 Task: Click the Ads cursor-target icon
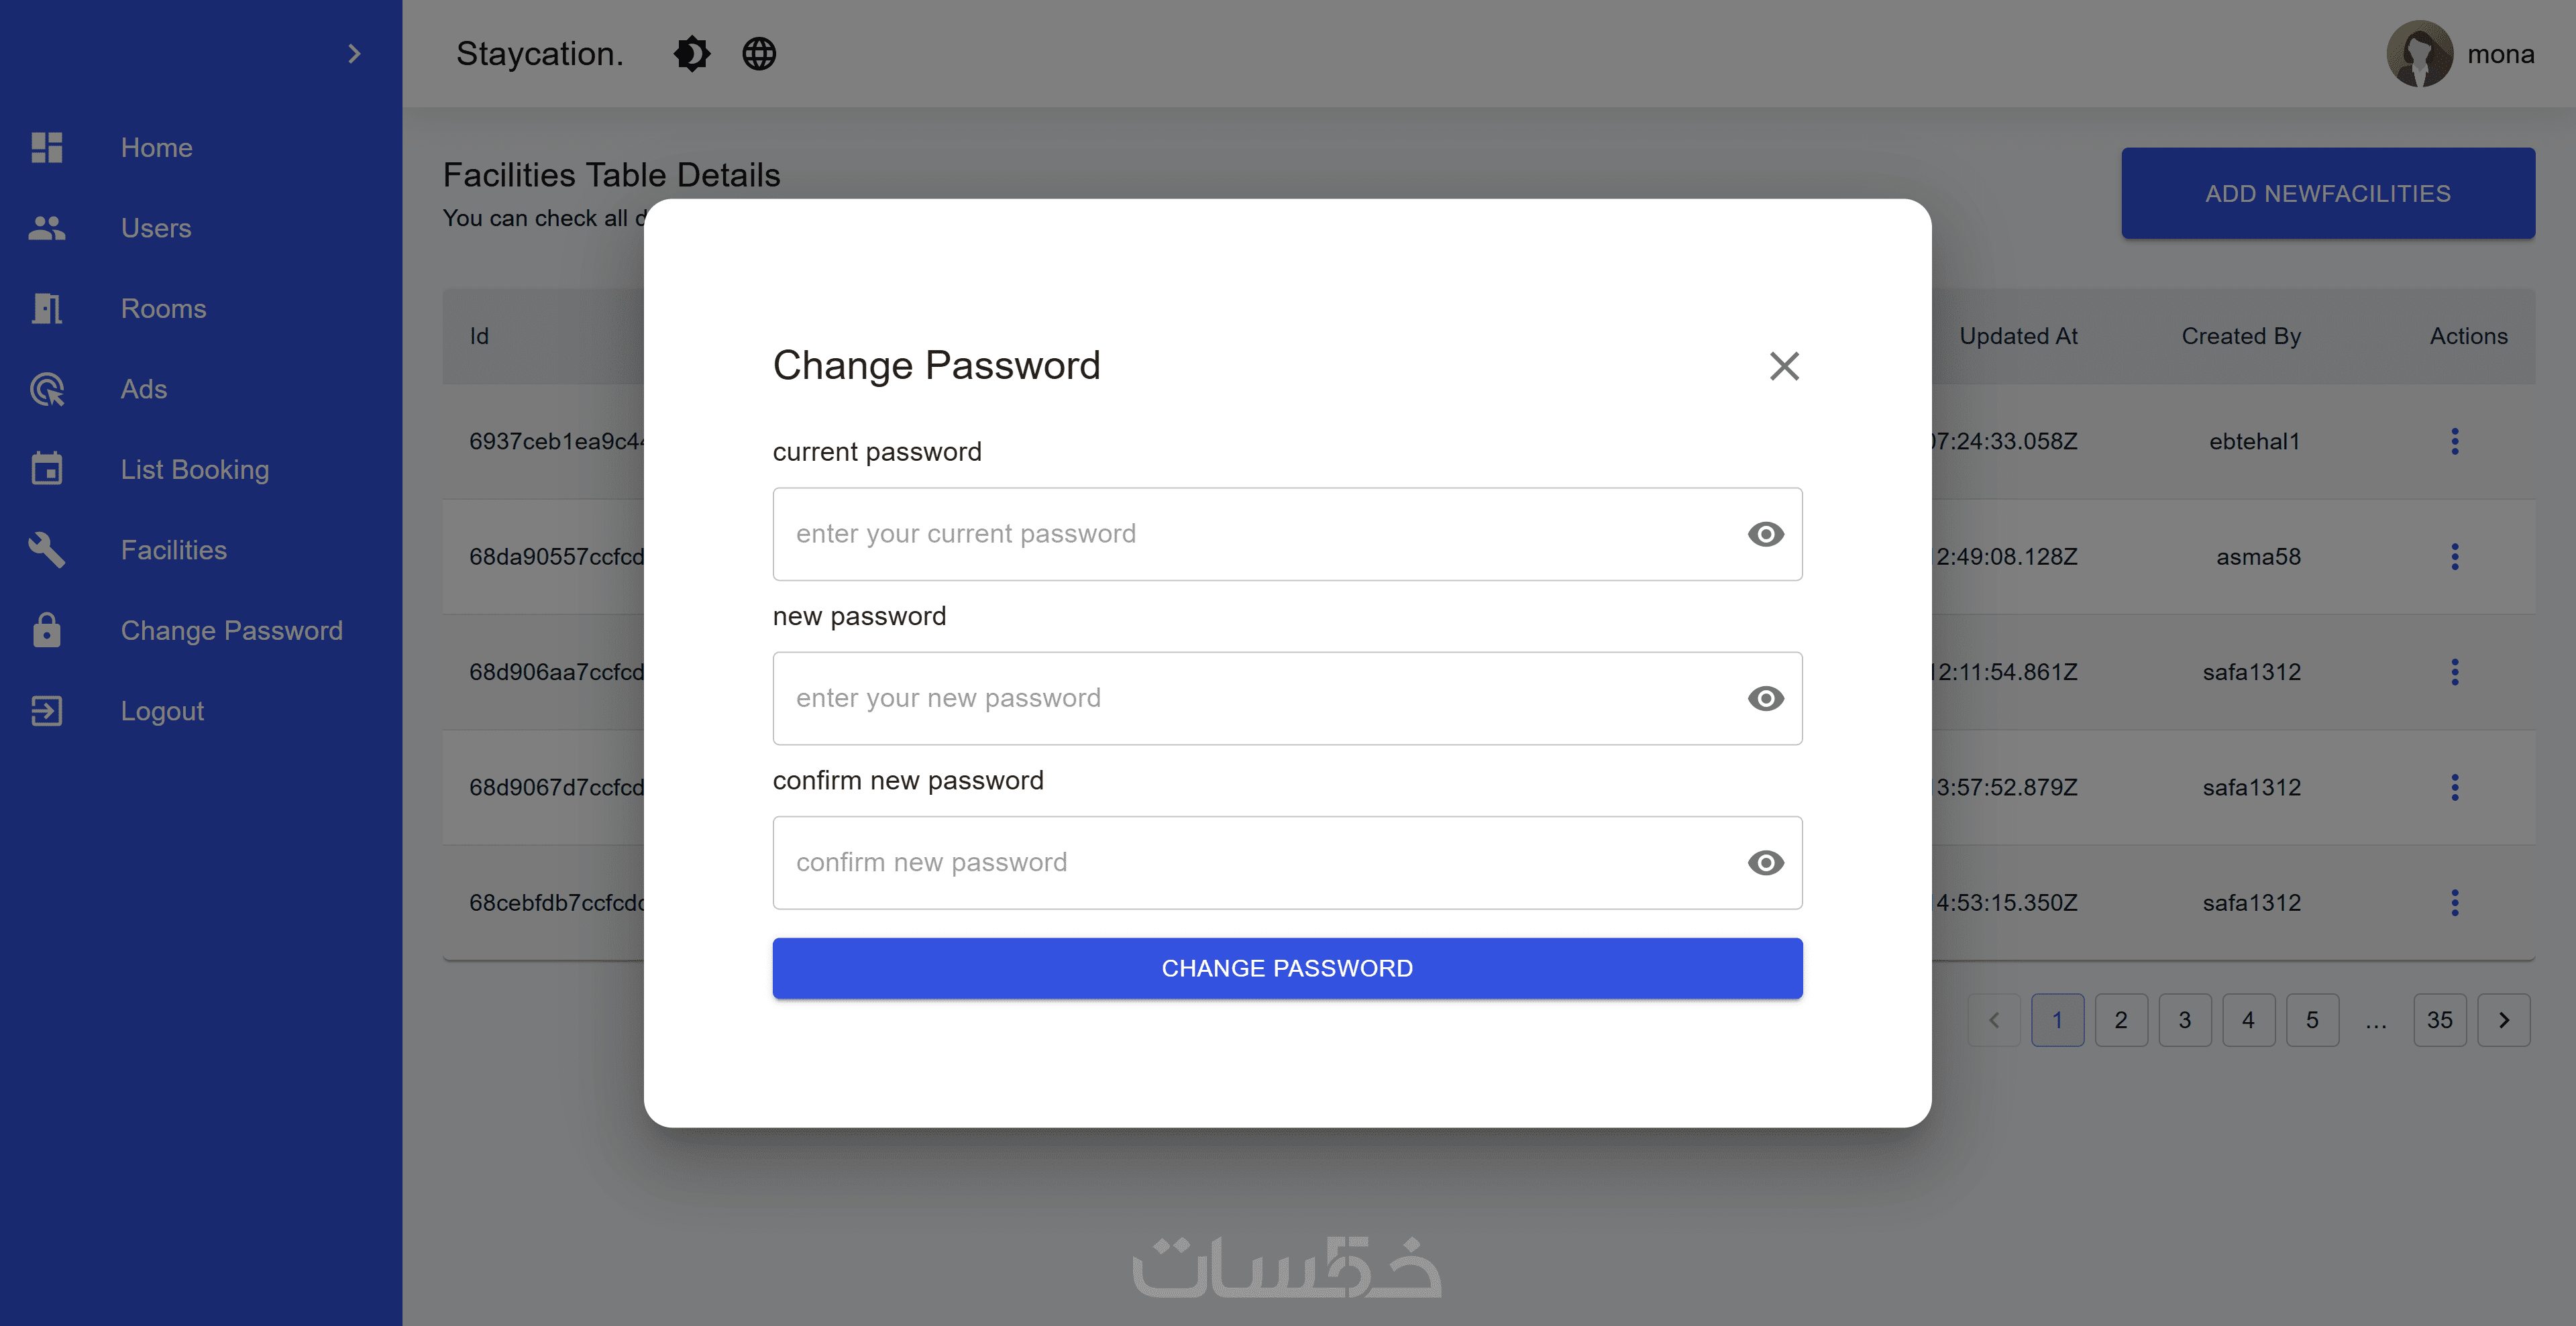click(47, 389)
